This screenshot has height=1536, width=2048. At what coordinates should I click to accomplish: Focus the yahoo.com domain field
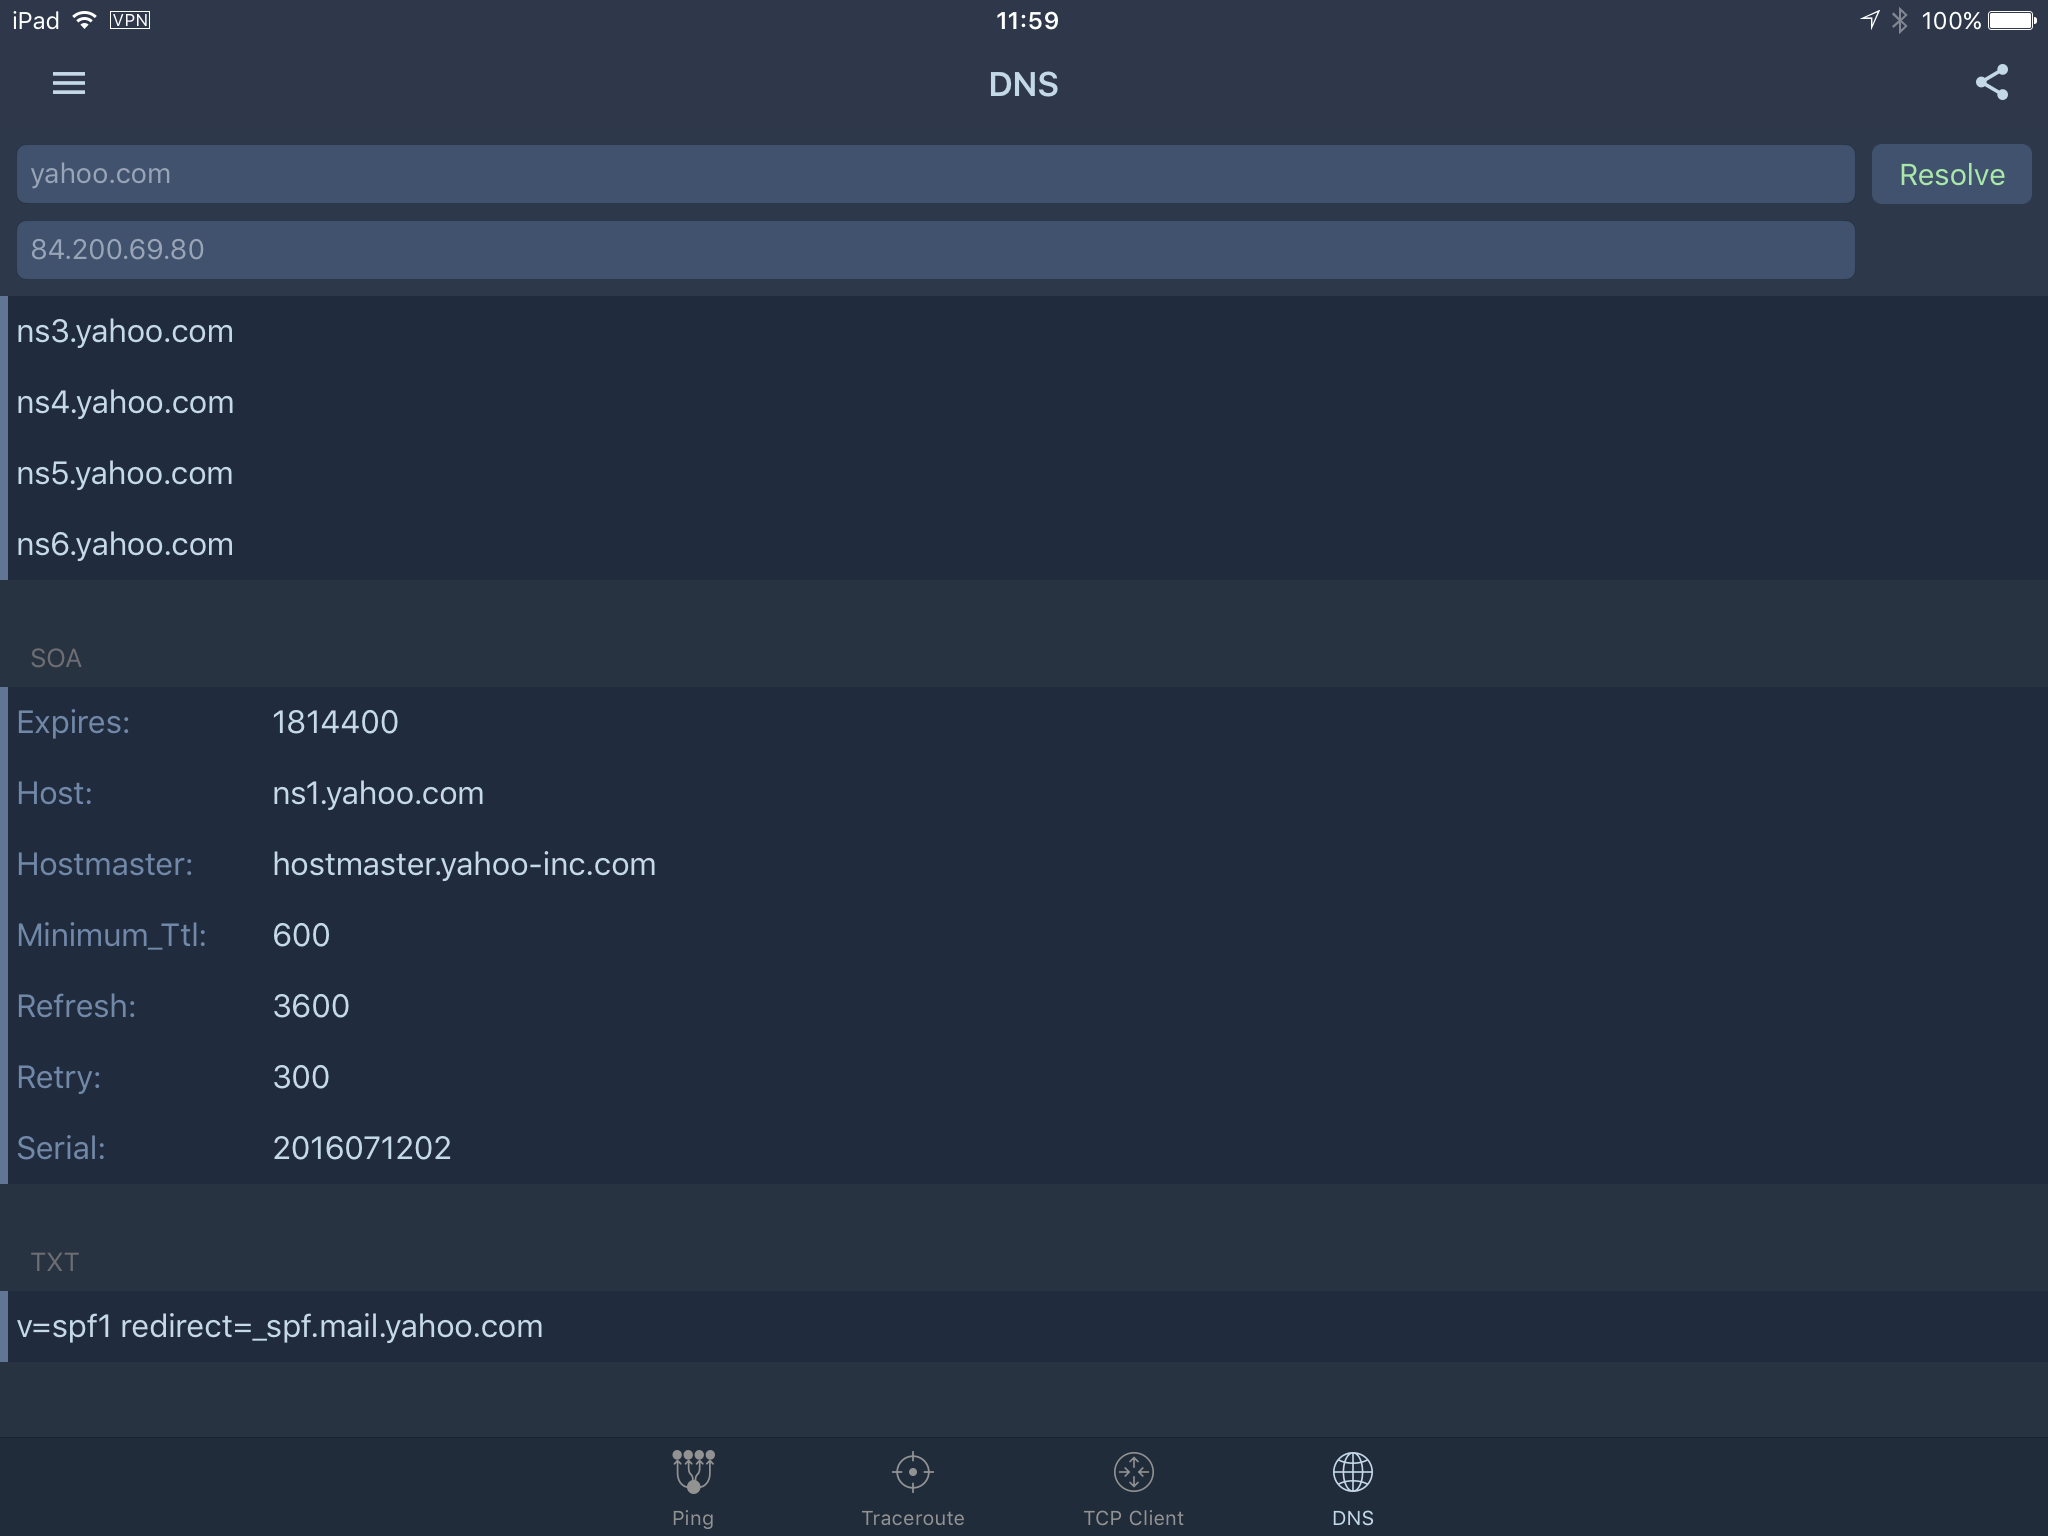[935, 174]
